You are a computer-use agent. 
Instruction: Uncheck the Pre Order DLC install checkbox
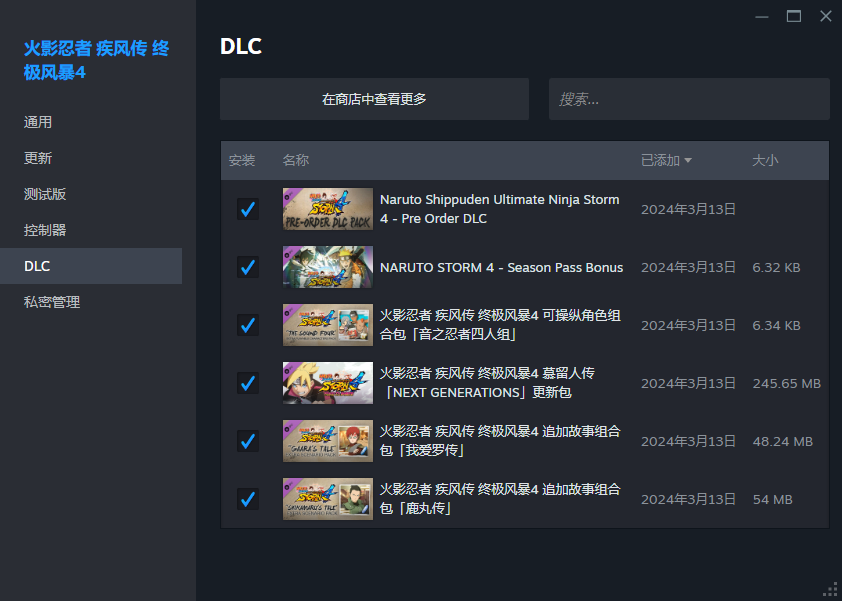248,209
